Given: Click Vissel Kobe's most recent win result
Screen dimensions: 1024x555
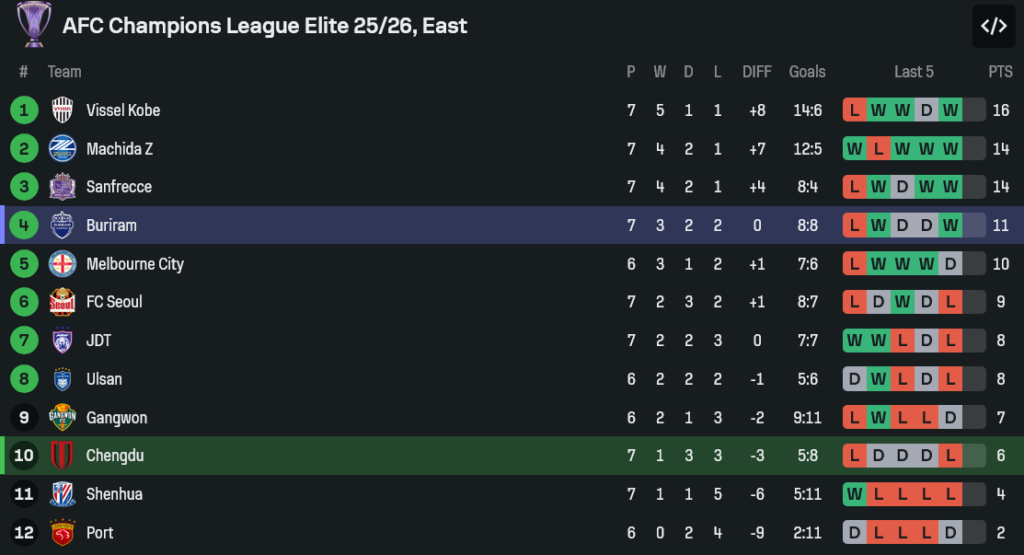Looking at the screenshot, I should [950, 110].
